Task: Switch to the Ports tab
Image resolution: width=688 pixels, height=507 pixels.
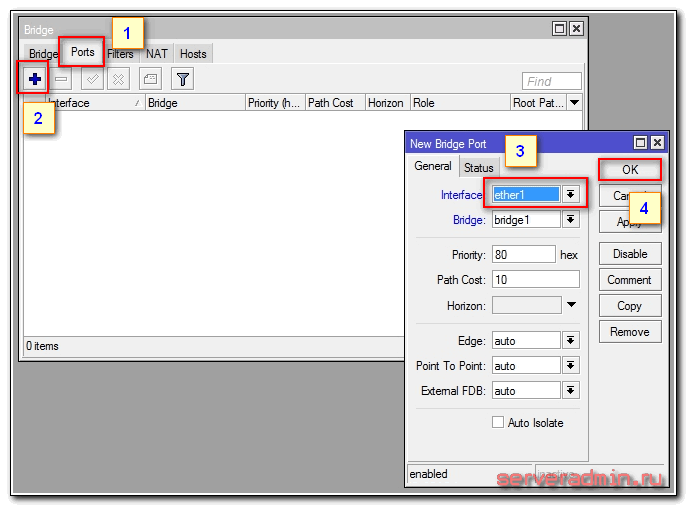Action: [82, 53]
